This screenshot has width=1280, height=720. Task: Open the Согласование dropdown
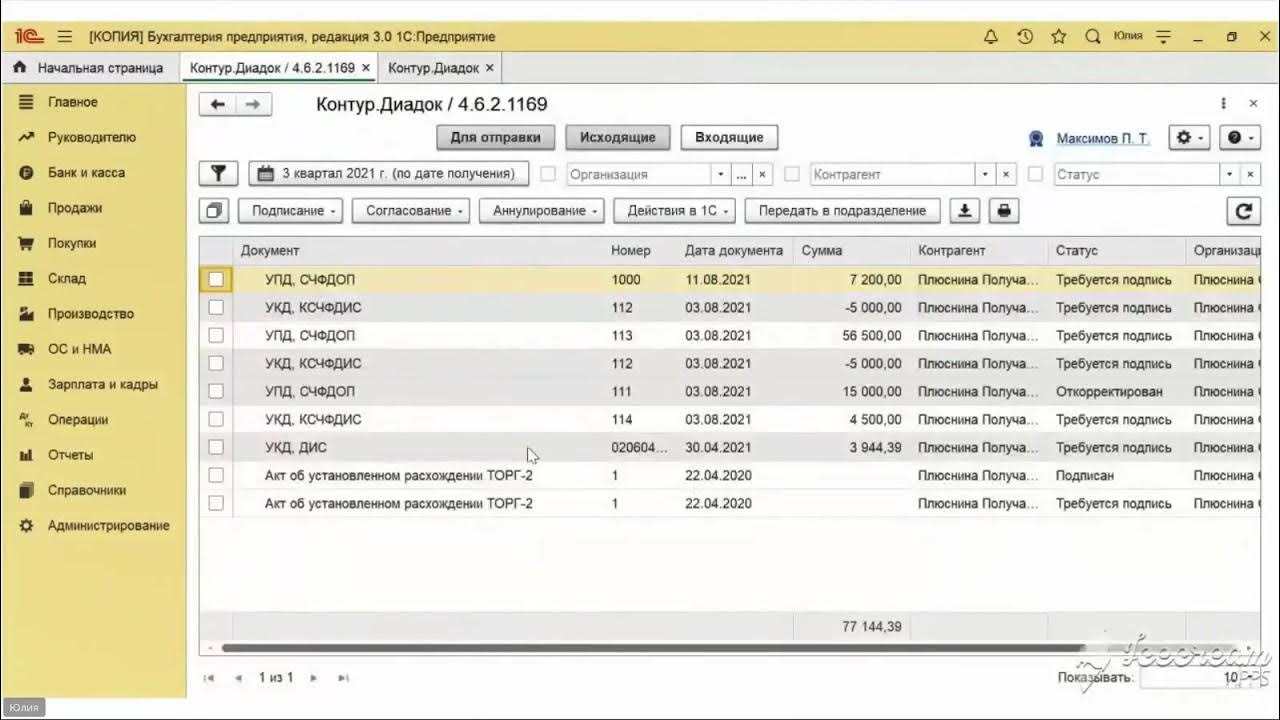411,211
